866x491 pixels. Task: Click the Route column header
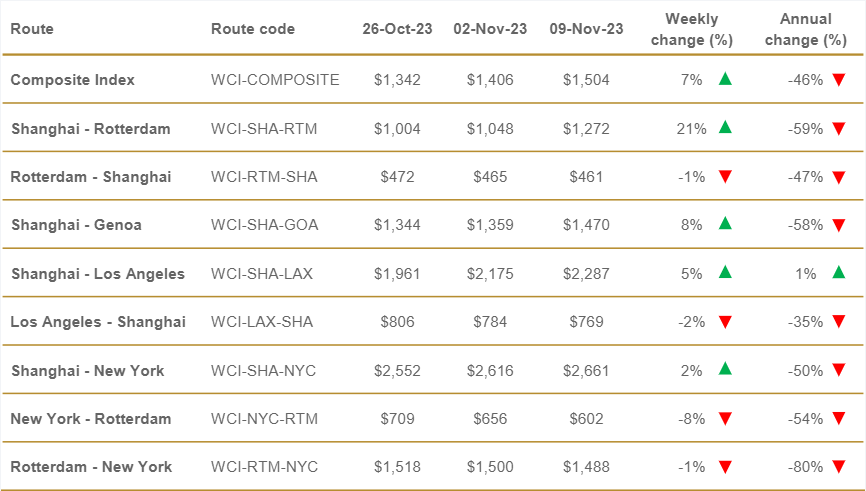32,29
